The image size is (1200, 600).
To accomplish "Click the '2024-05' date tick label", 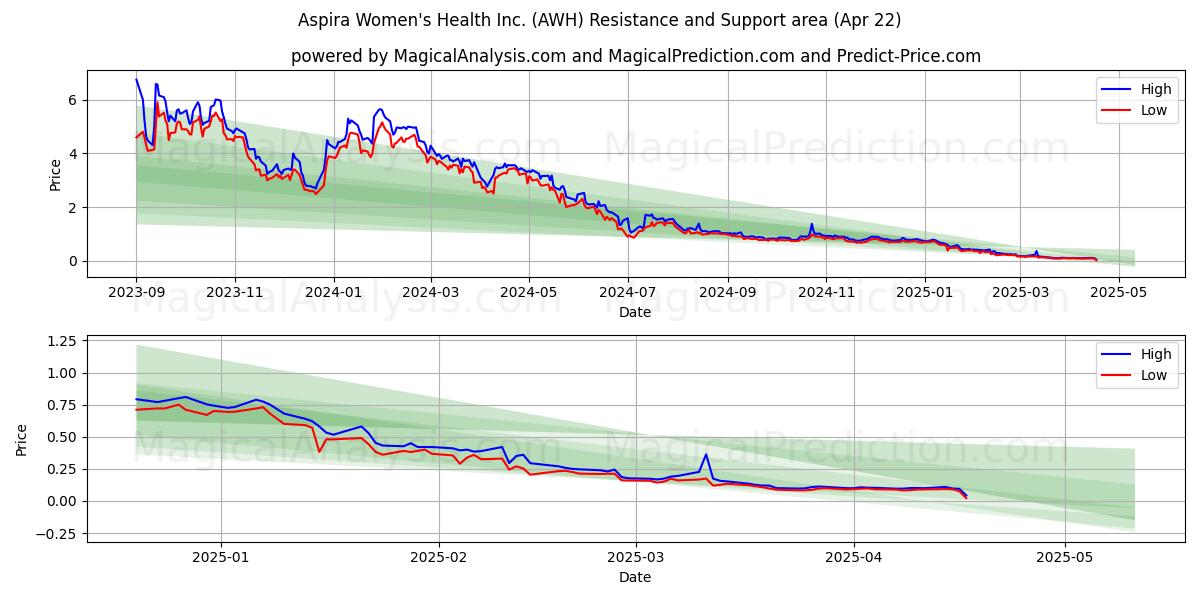I will (529, 293).
